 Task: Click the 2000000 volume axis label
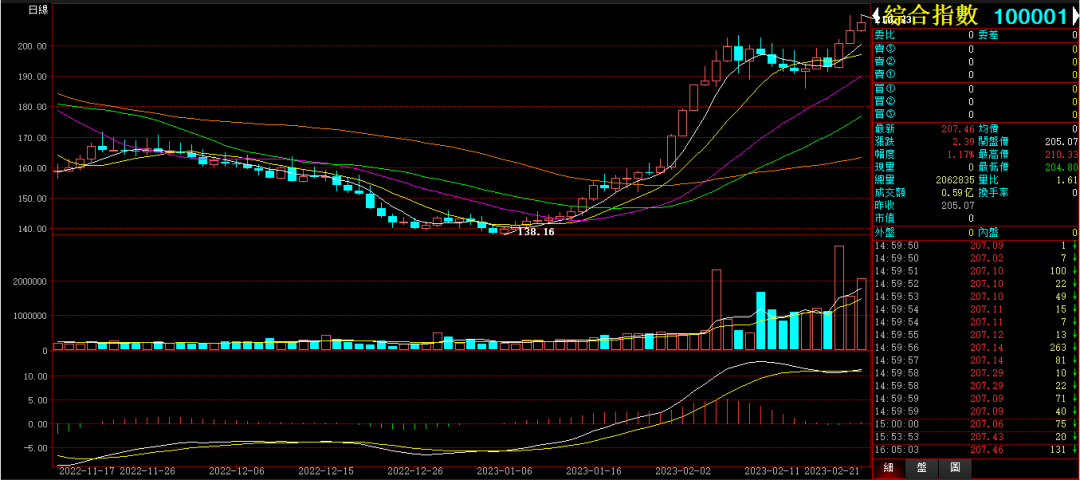pos(28,282)
